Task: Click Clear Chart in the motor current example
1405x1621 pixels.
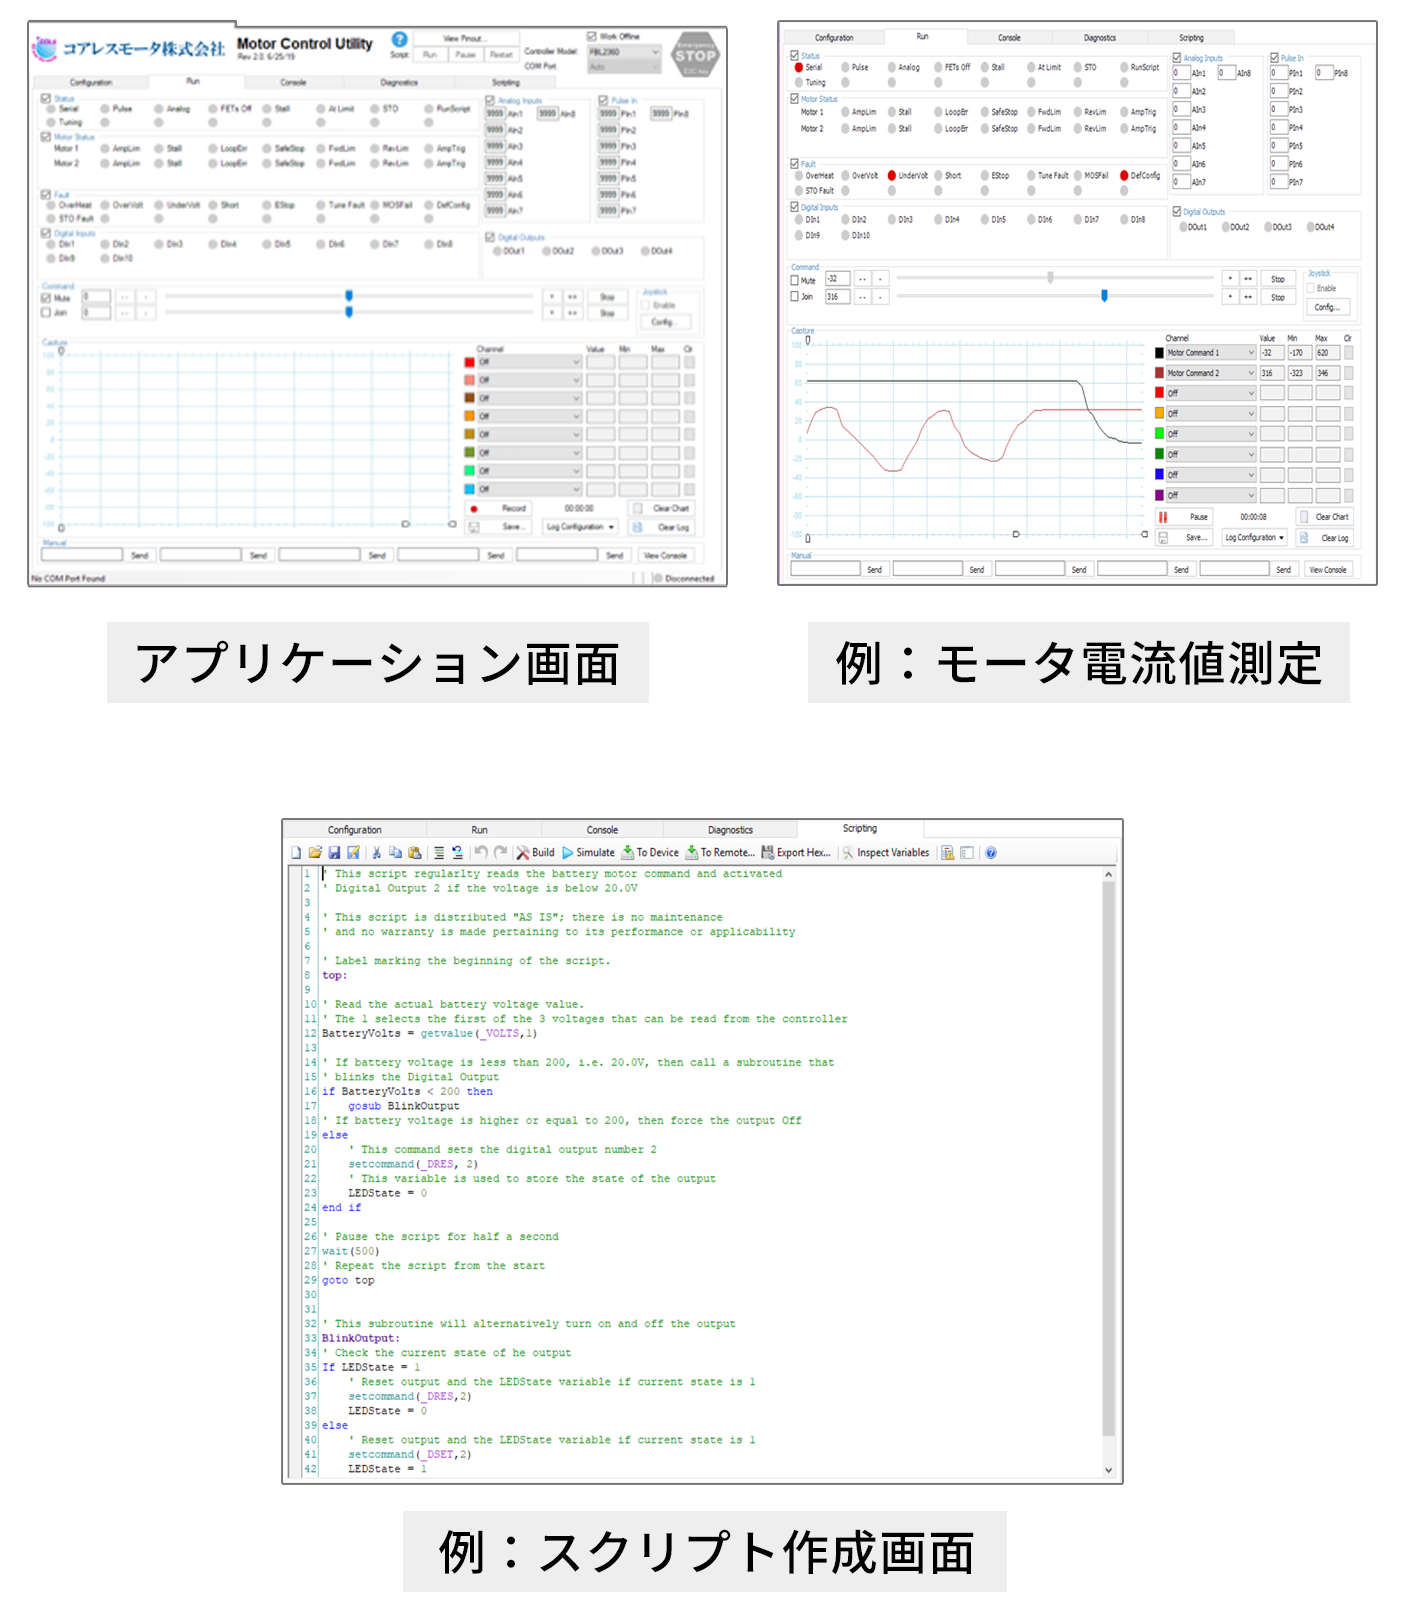Action: point(1324,517)
